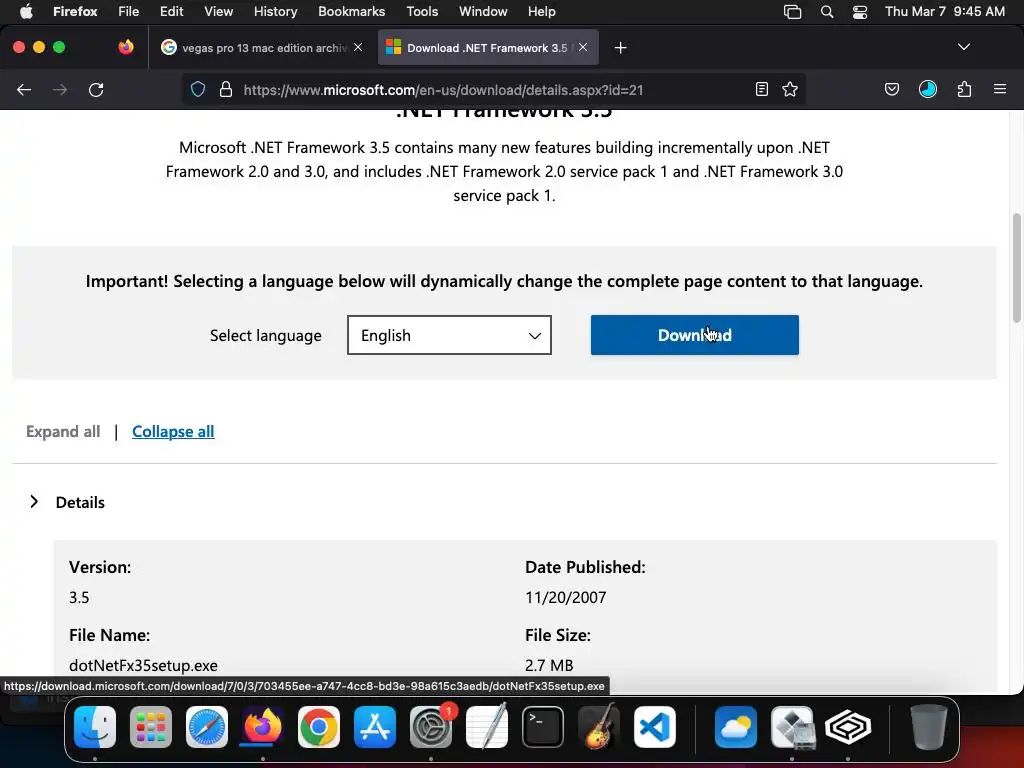Click the pinned Firefox tab icon
The image size is (1024, 768).
click(126, 47)
